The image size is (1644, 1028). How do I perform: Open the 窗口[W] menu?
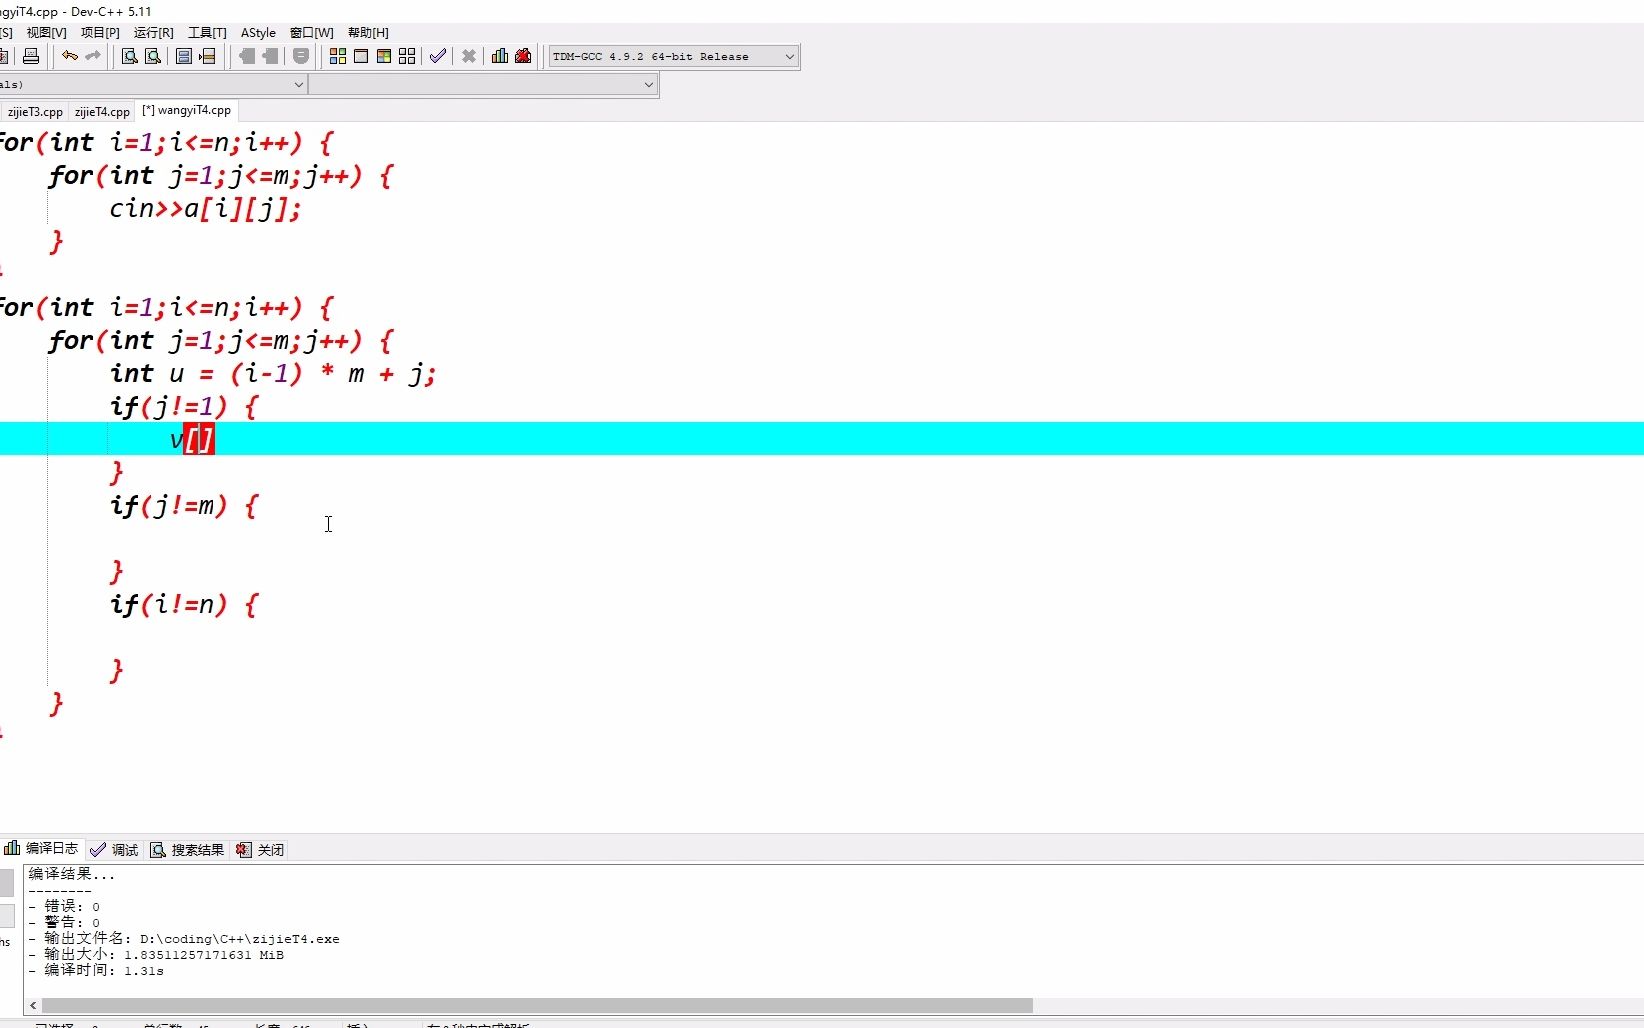pyautogui.click(x=312, y=33)
